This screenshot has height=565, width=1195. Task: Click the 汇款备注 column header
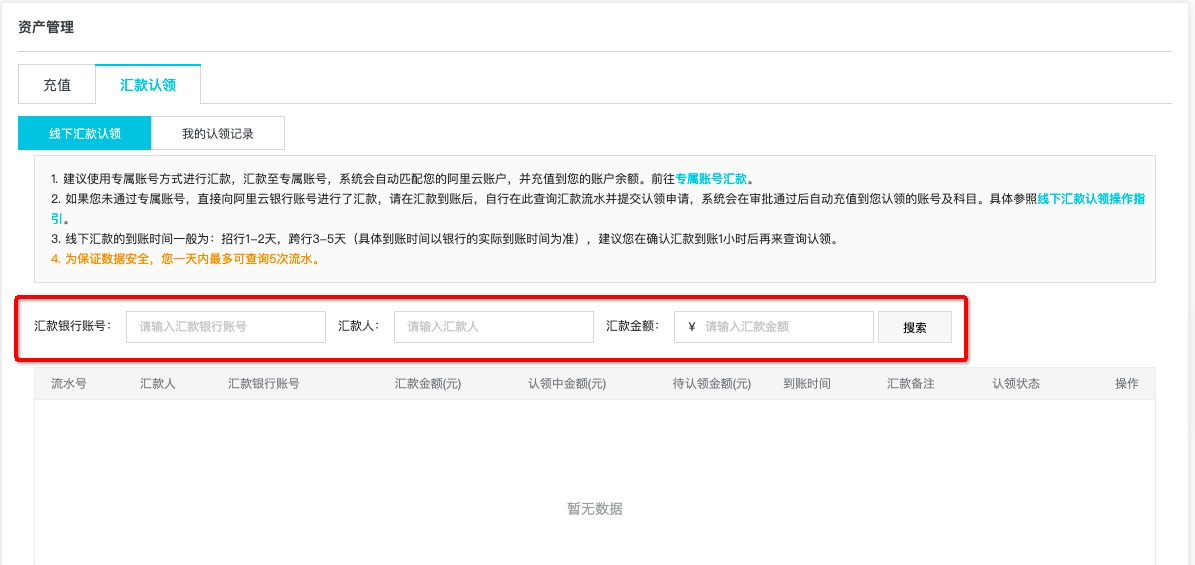pyautogui.click(x=911, y=384)
